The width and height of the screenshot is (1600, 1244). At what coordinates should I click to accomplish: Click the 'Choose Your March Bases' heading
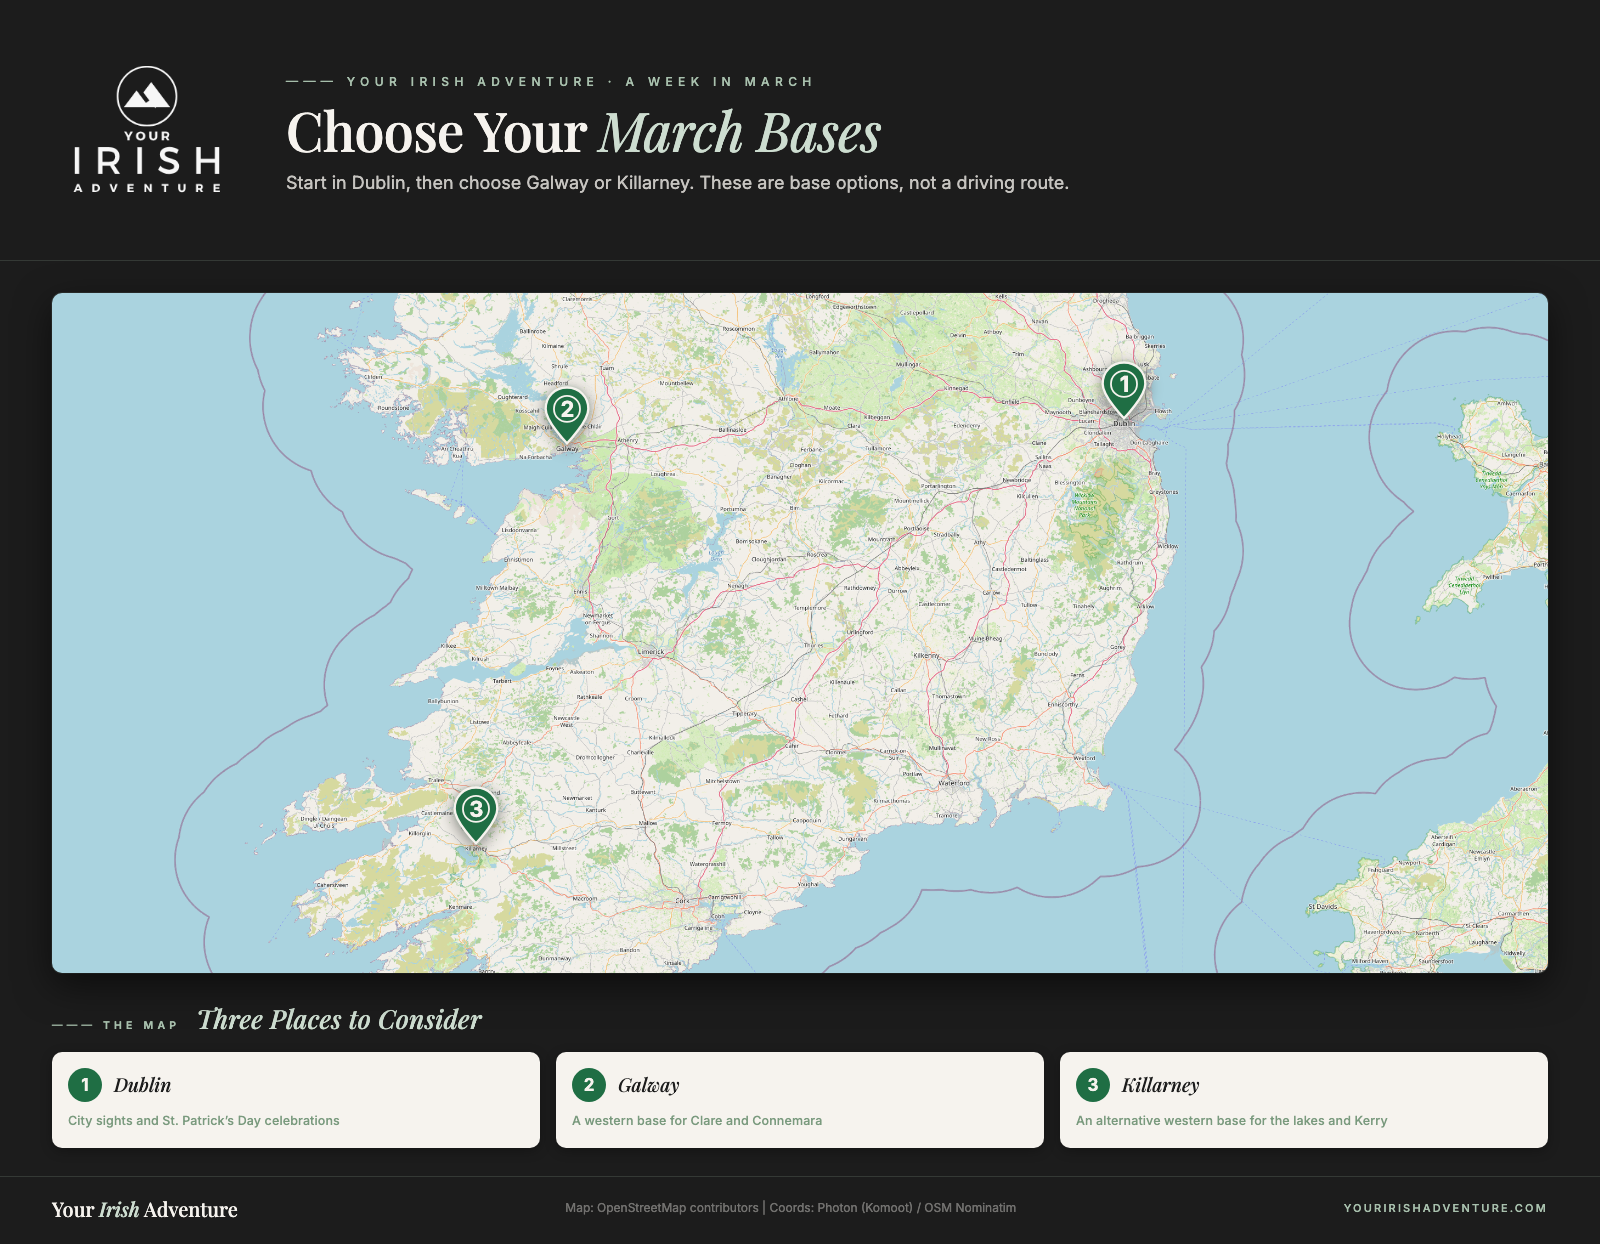(583, 133)
